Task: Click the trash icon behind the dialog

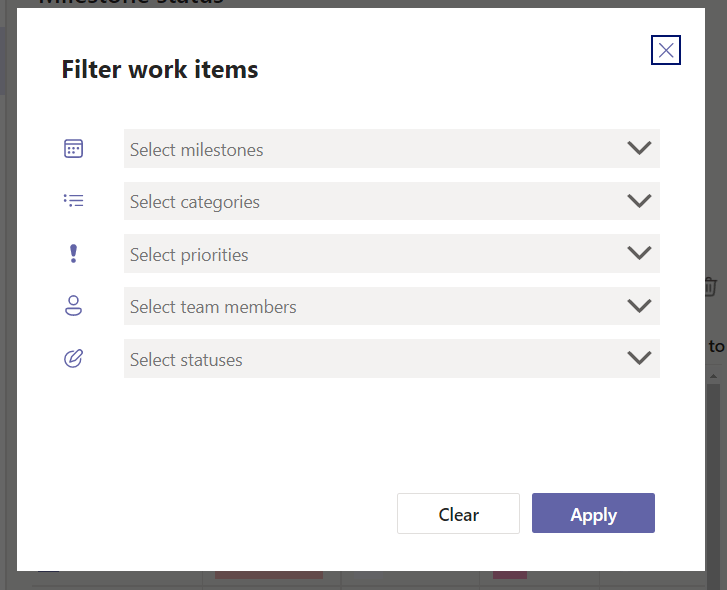Action: click(x=711, y=285)
